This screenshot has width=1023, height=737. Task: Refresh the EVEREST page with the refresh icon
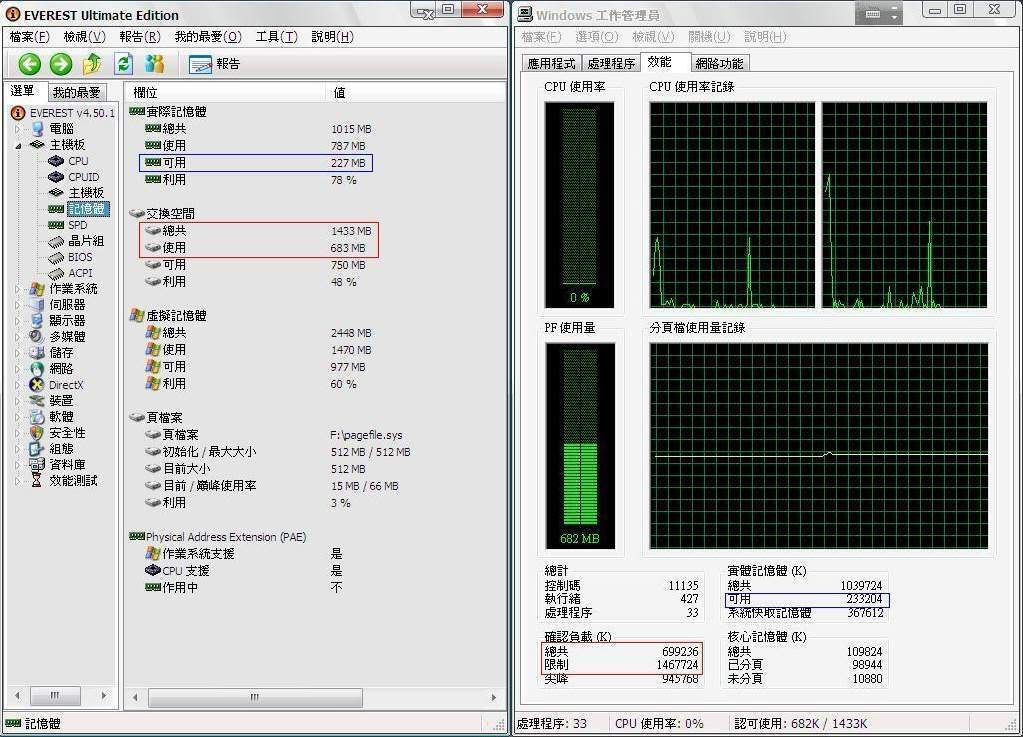[123, 64]
